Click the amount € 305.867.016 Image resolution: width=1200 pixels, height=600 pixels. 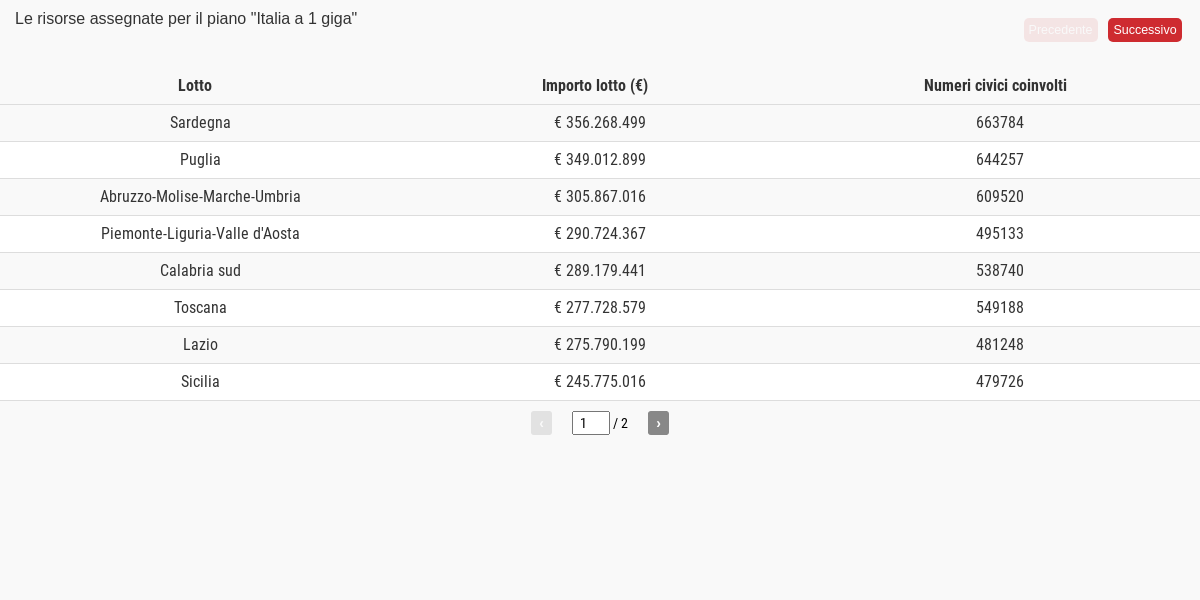pos(600,197)
